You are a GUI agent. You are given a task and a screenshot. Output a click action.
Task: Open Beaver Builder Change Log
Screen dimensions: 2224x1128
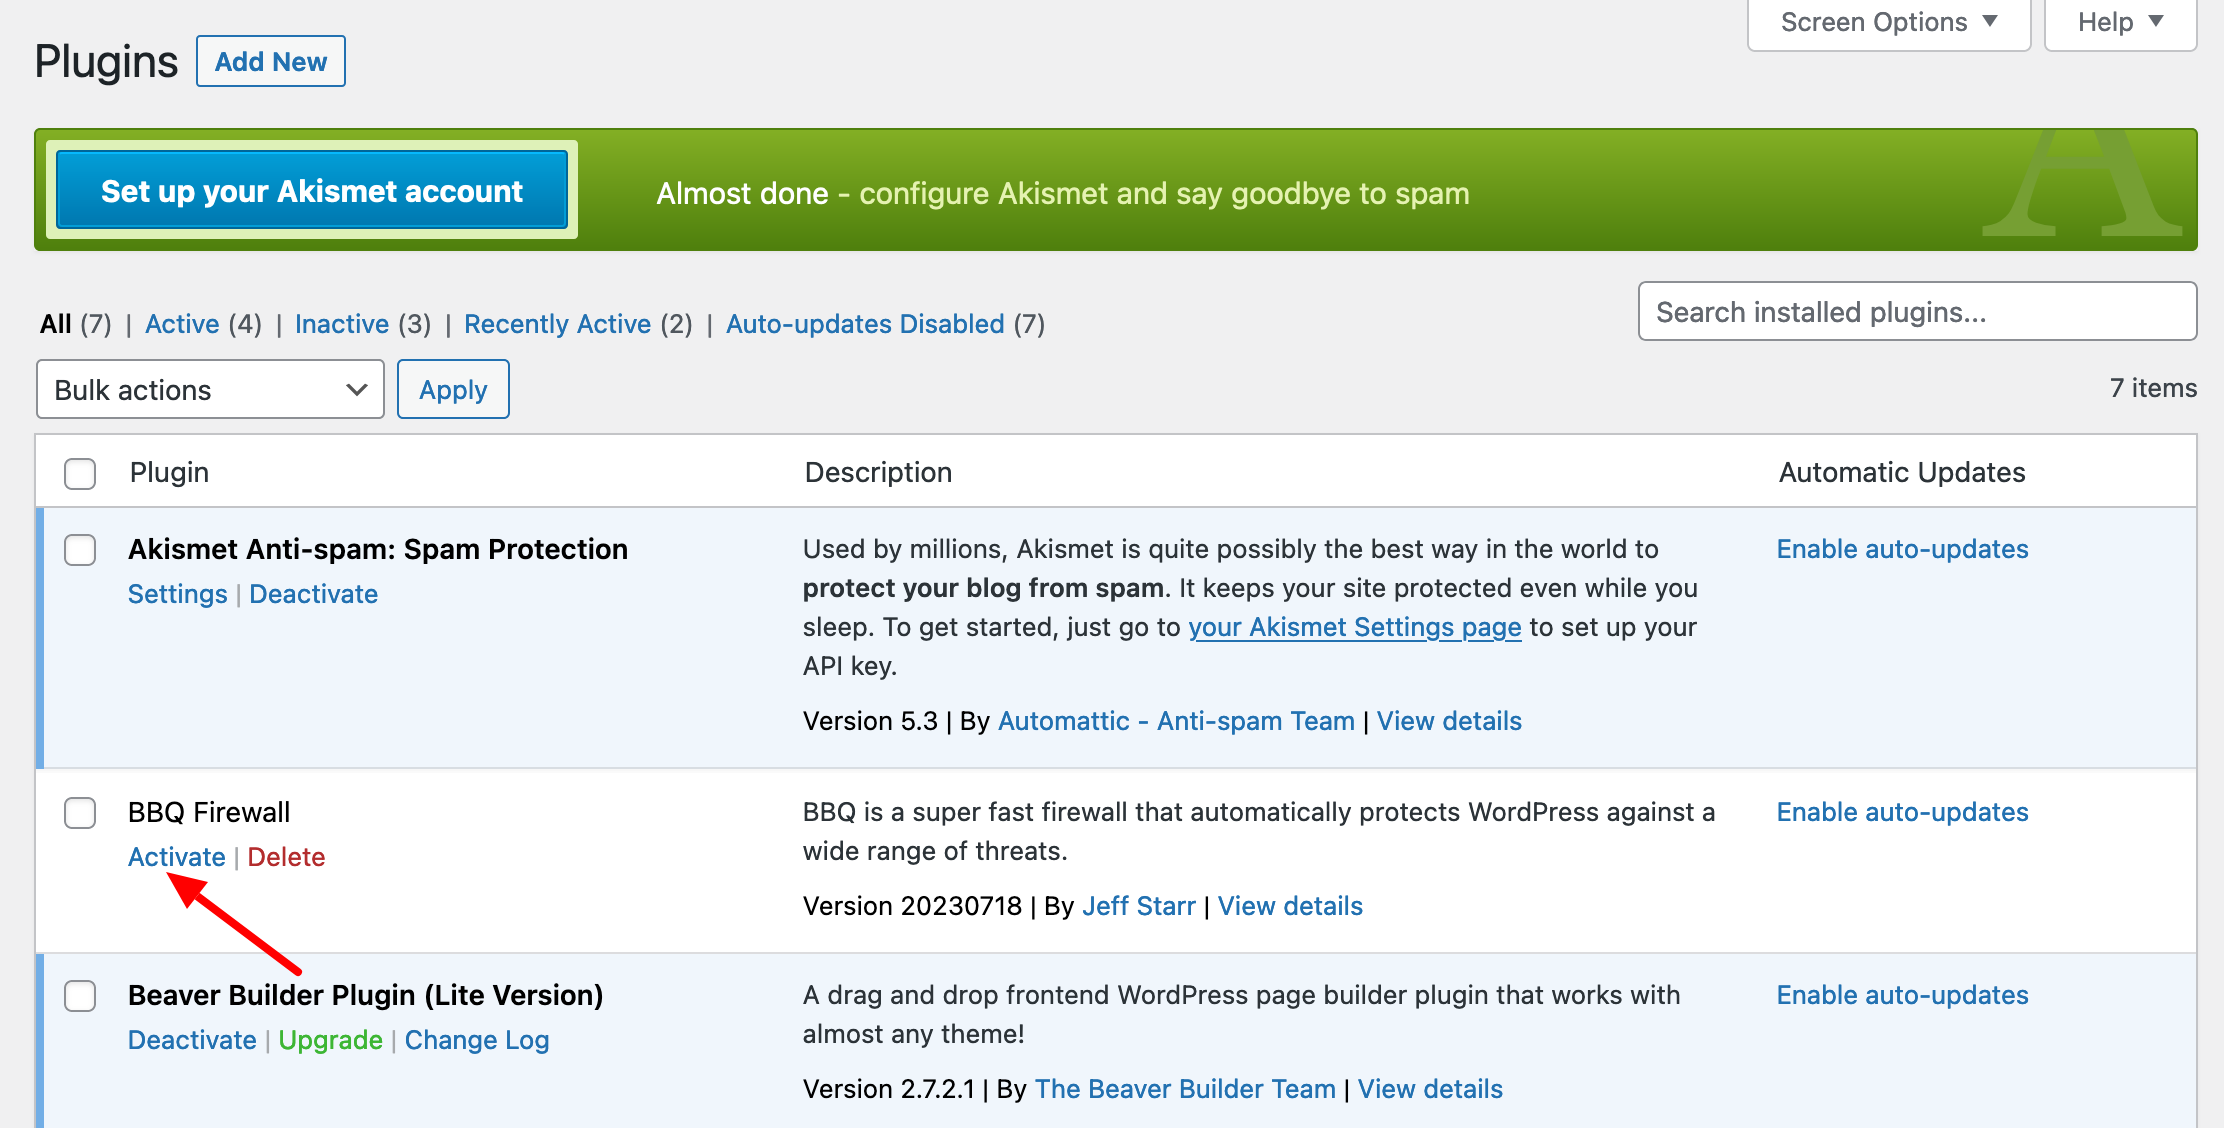click(477, 1040)
